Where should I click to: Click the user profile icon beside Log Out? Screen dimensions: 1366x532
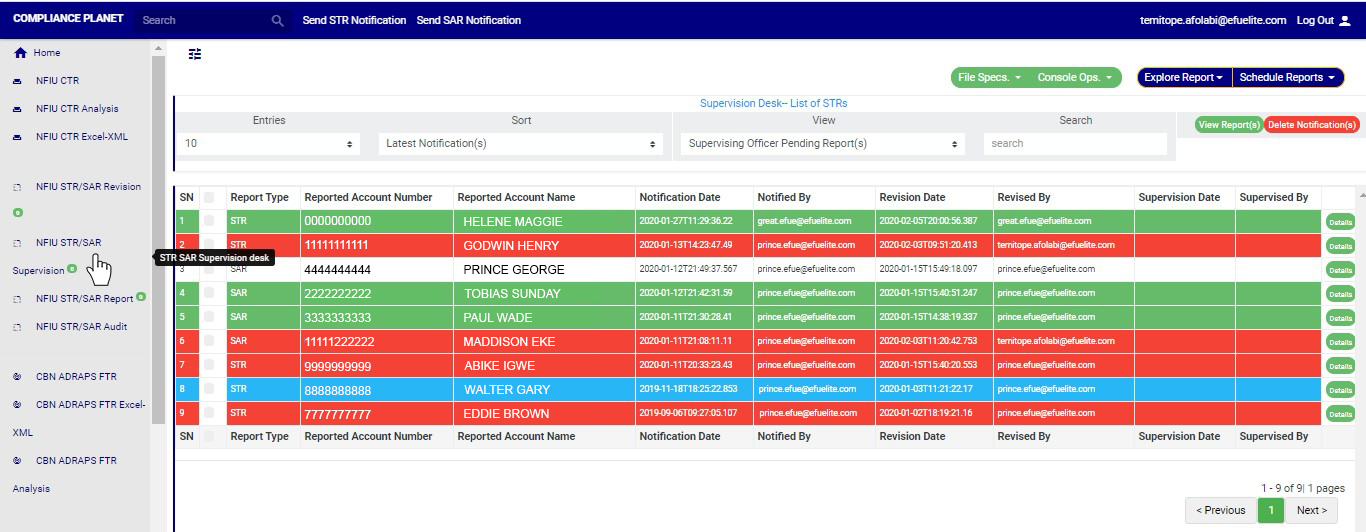(1344, 20)
